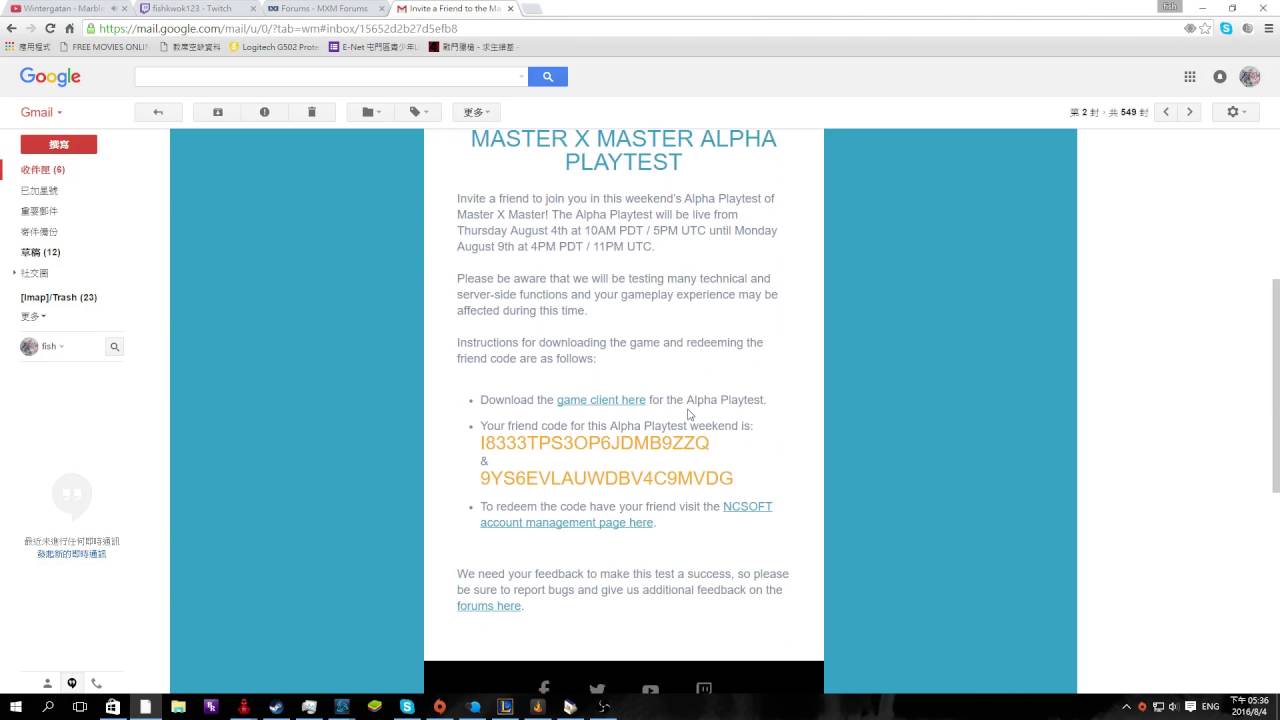This screenshot has width=1280, height=720.
Task: Go to the older email arrow
Action: pos(1189,112)
